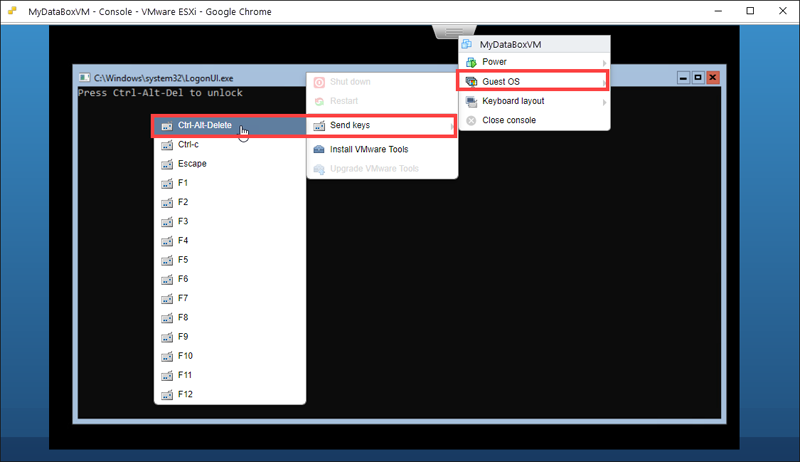Click the Install VMware Tools icon
Screen dimensions: 800x462
[319, 149]
